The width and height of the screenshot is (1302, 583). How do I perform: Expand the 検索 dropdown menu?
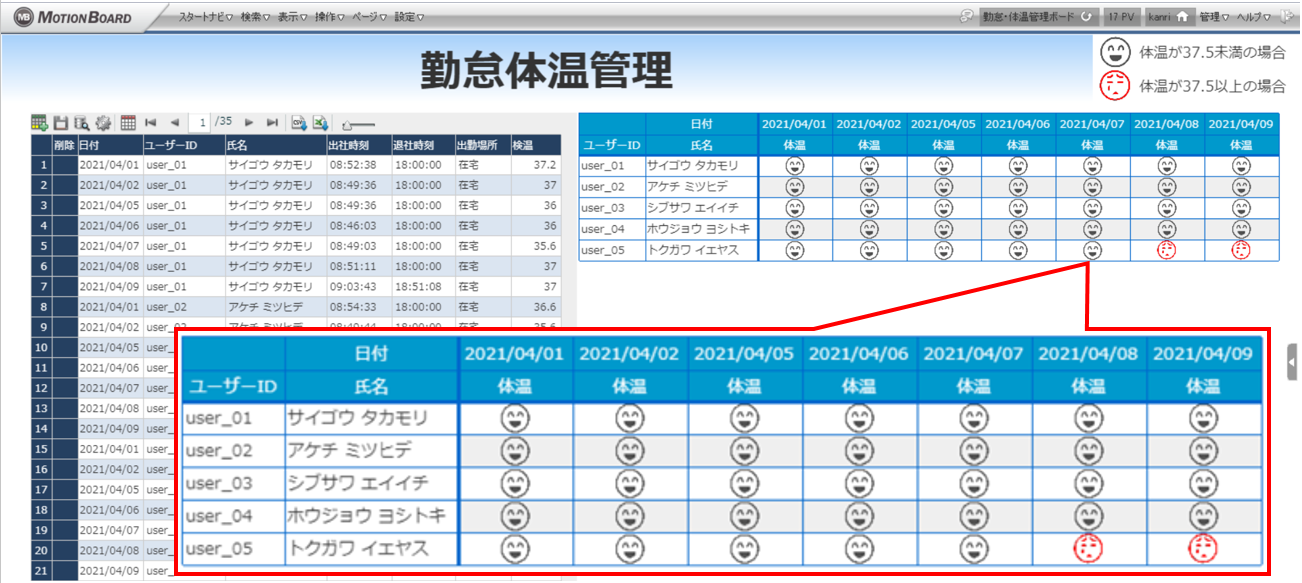point(255,17)
